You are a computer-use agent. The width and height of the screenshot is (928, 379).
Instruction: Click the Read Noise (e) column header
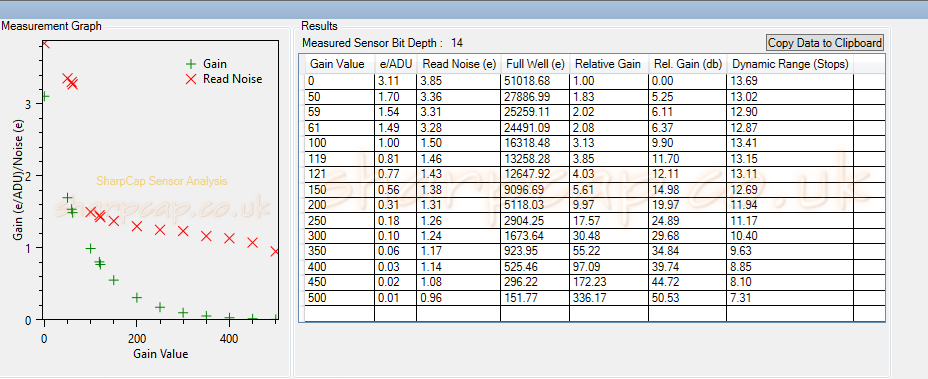(458, 64)
